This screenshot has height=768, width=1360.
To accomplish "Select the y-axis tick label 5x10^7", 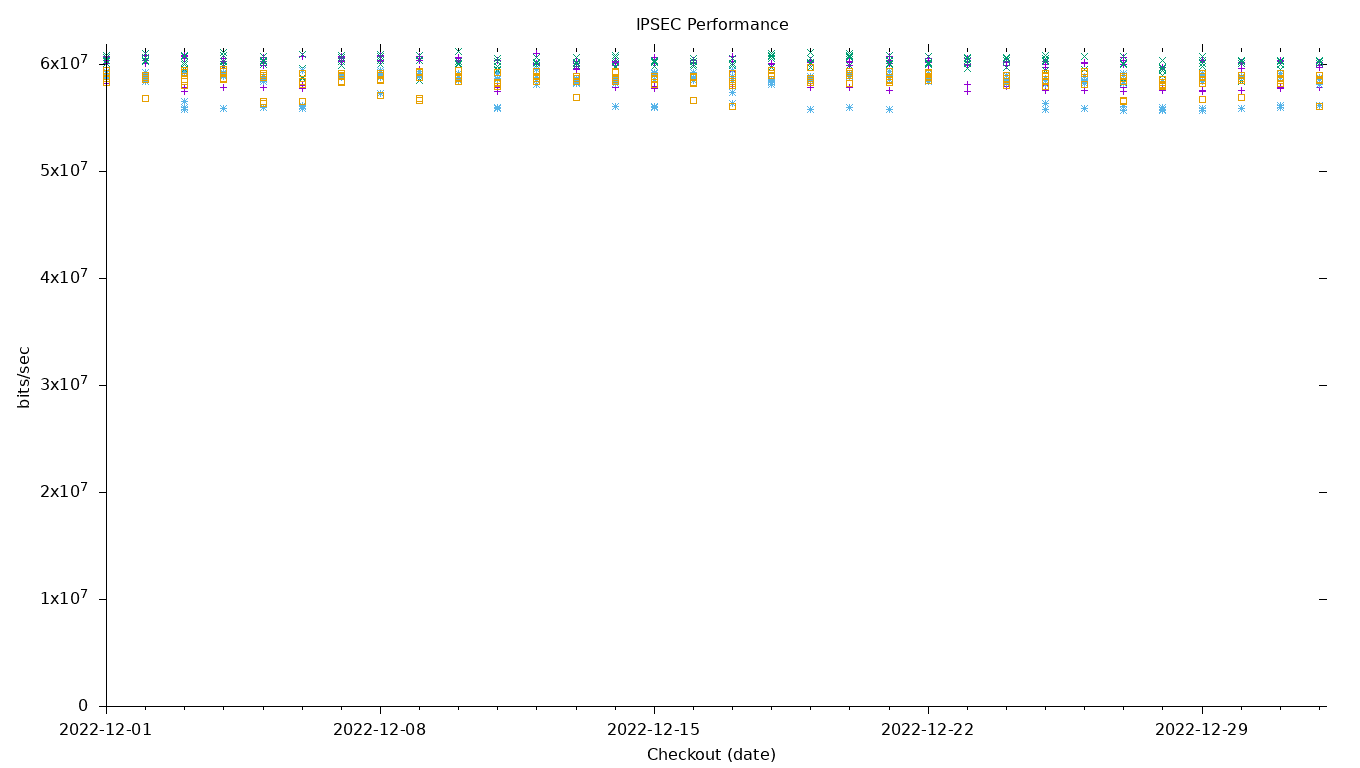I will click(x=64, y=170).
